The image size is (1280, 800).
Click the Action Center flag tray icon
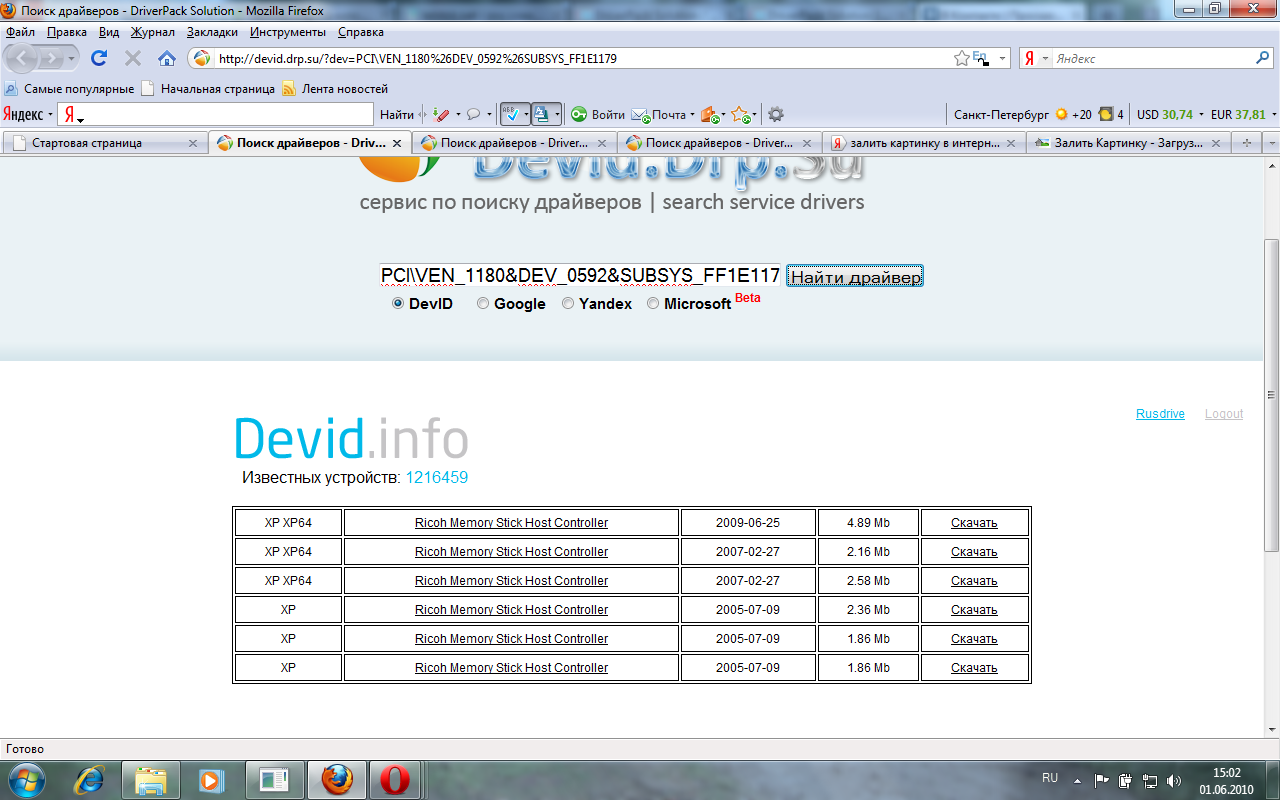[1101, 780]
